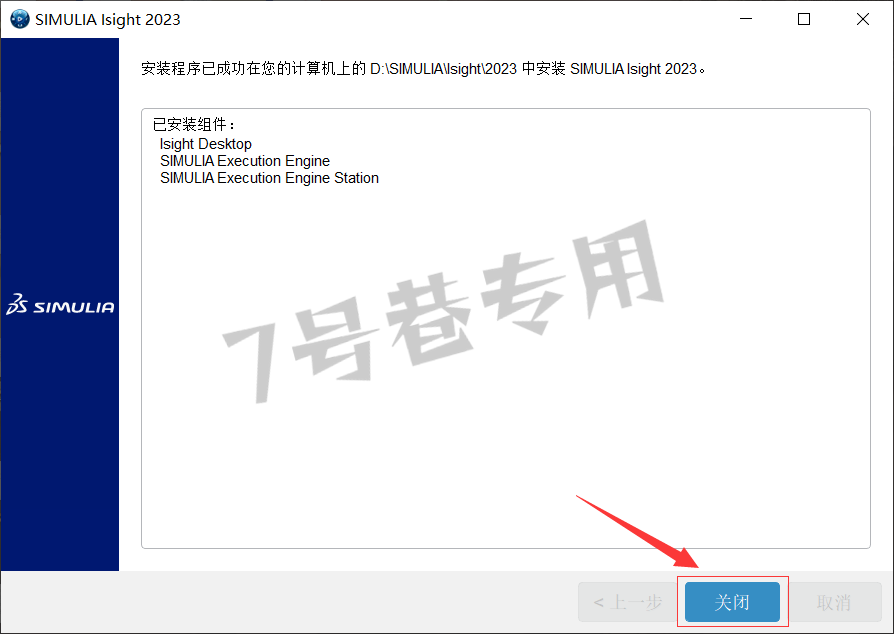The height and width of the screenshot is (634, 894).
Task: Click the 7号巷专用 watermark text
Action: [x=443, y=312]
